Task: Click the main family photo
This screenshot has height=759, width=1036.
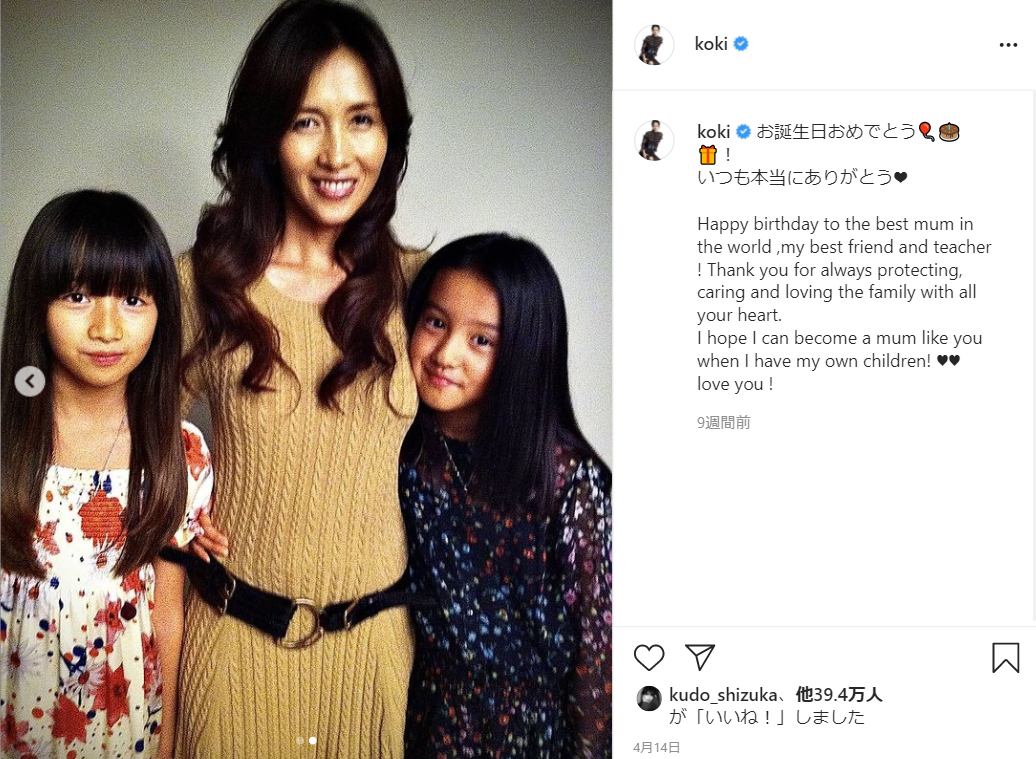Action: (306, 379)
